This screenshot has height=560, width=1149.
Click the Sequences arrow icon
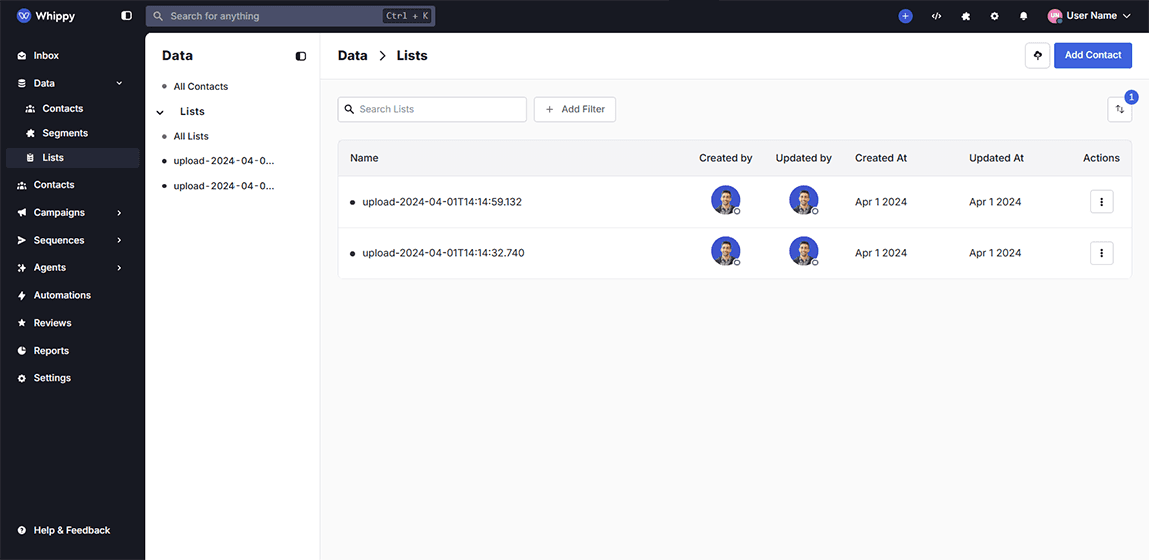[21, 240]
